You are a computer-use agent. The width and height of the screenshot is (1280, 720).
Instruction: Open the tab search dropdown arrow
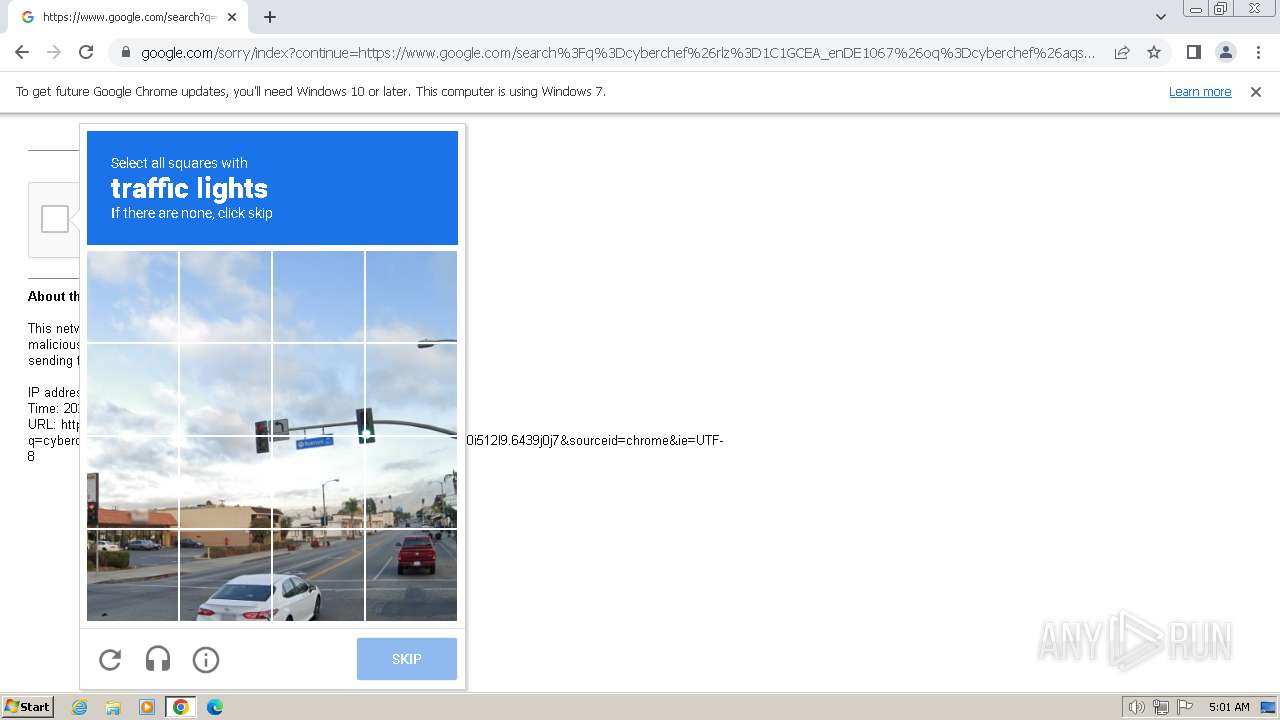1160,17
